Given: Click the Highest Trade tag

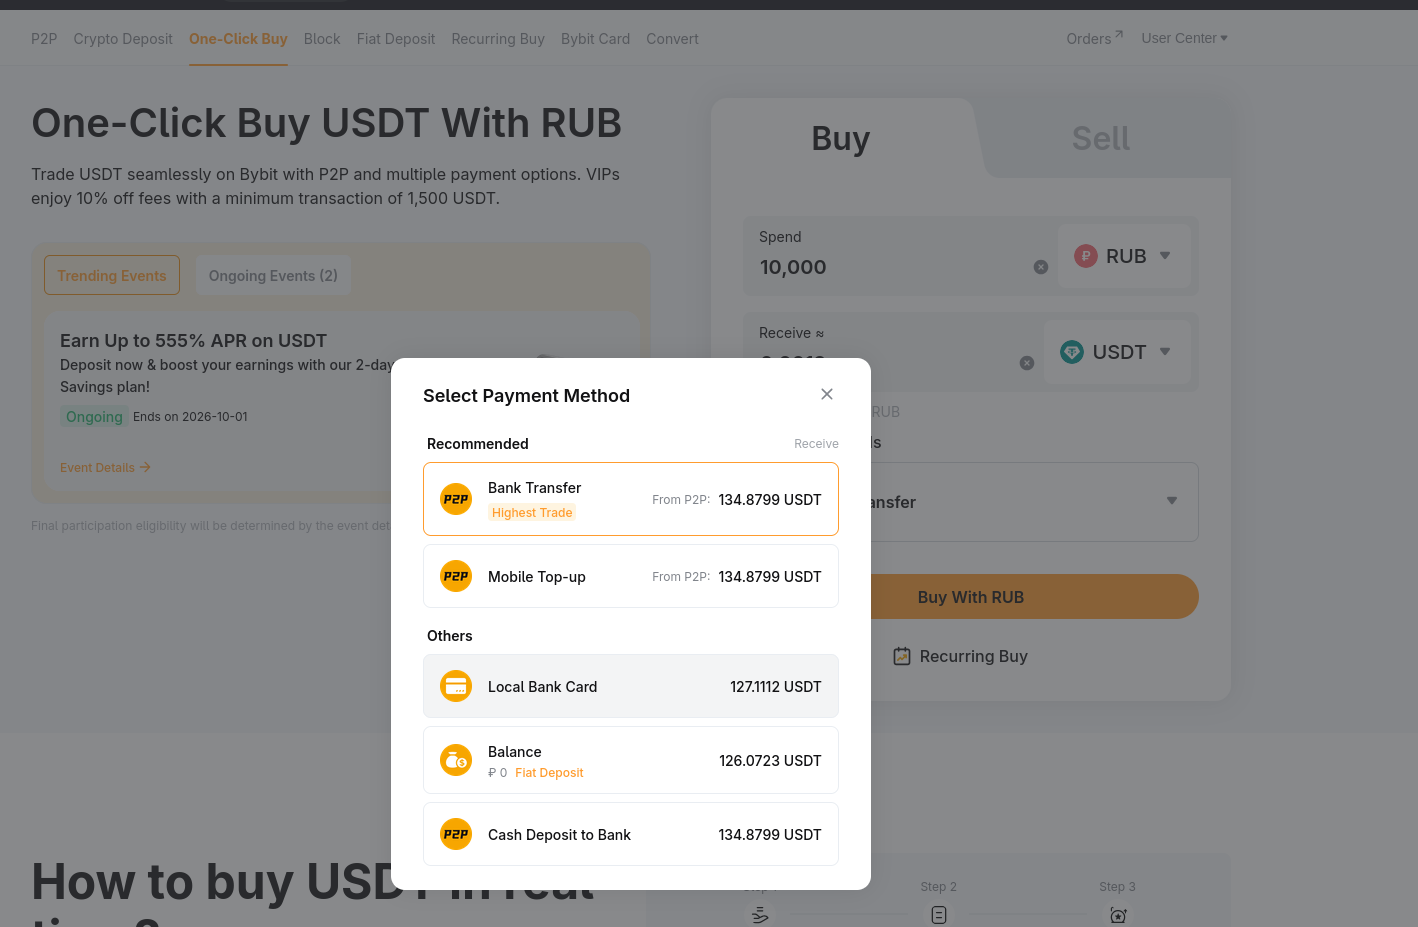Looking at the screenshot, I should click(532, 513).
